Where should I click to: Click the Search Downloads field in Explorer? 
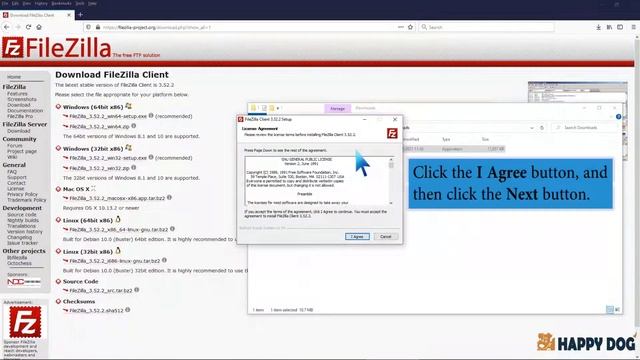coord(584,128)
